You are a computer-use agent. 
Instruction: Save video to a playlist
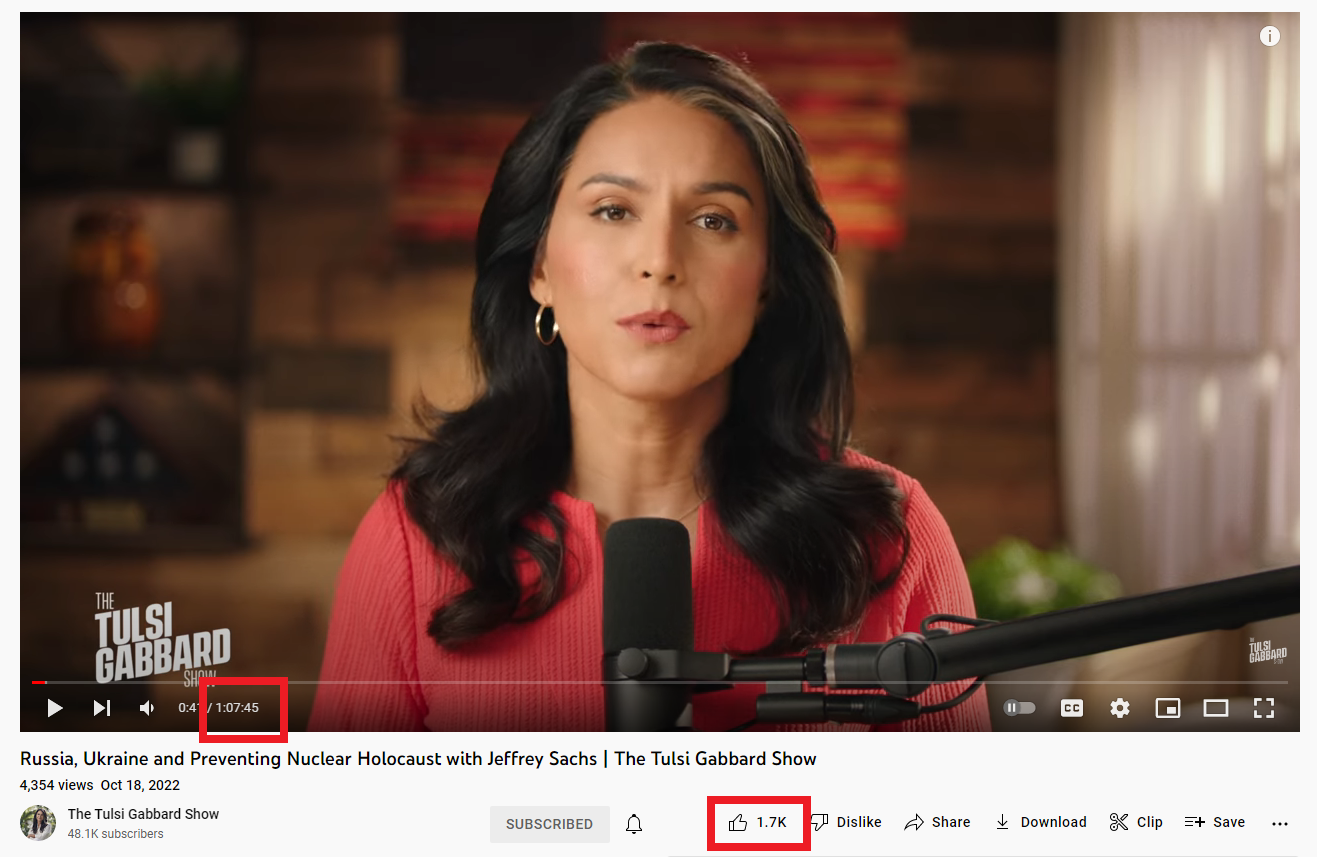pos(1214,822)
